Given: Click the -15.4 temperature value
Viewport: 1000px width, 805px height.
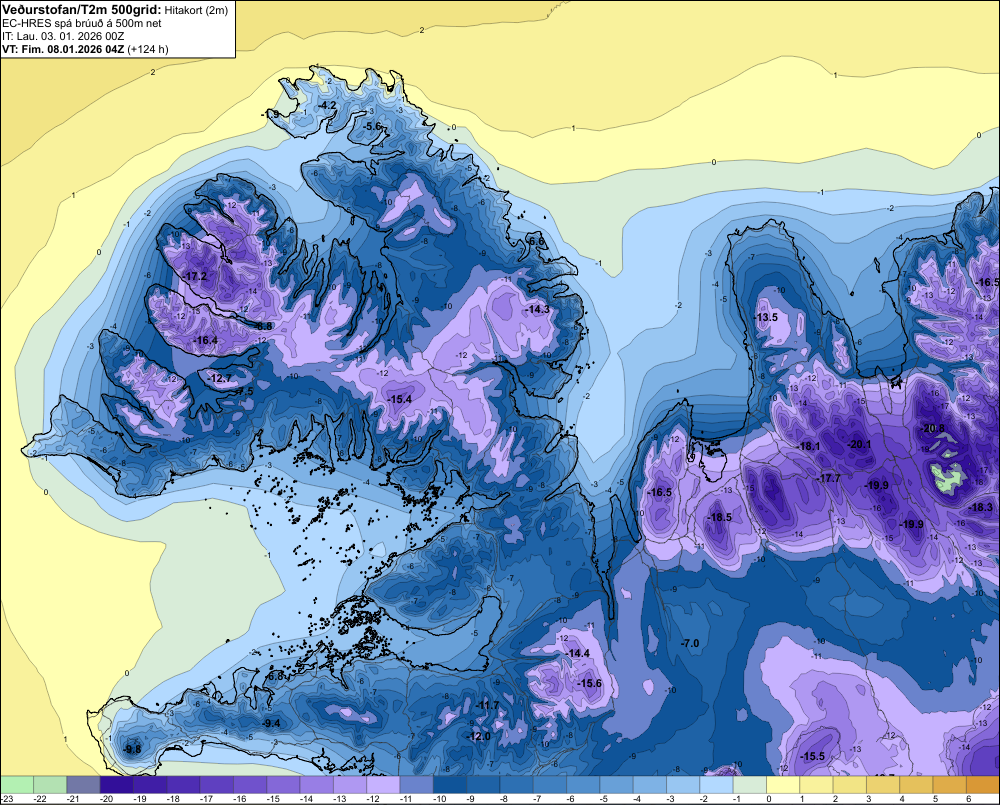Looking at the screenshot, I should click(x=400, y=399).
